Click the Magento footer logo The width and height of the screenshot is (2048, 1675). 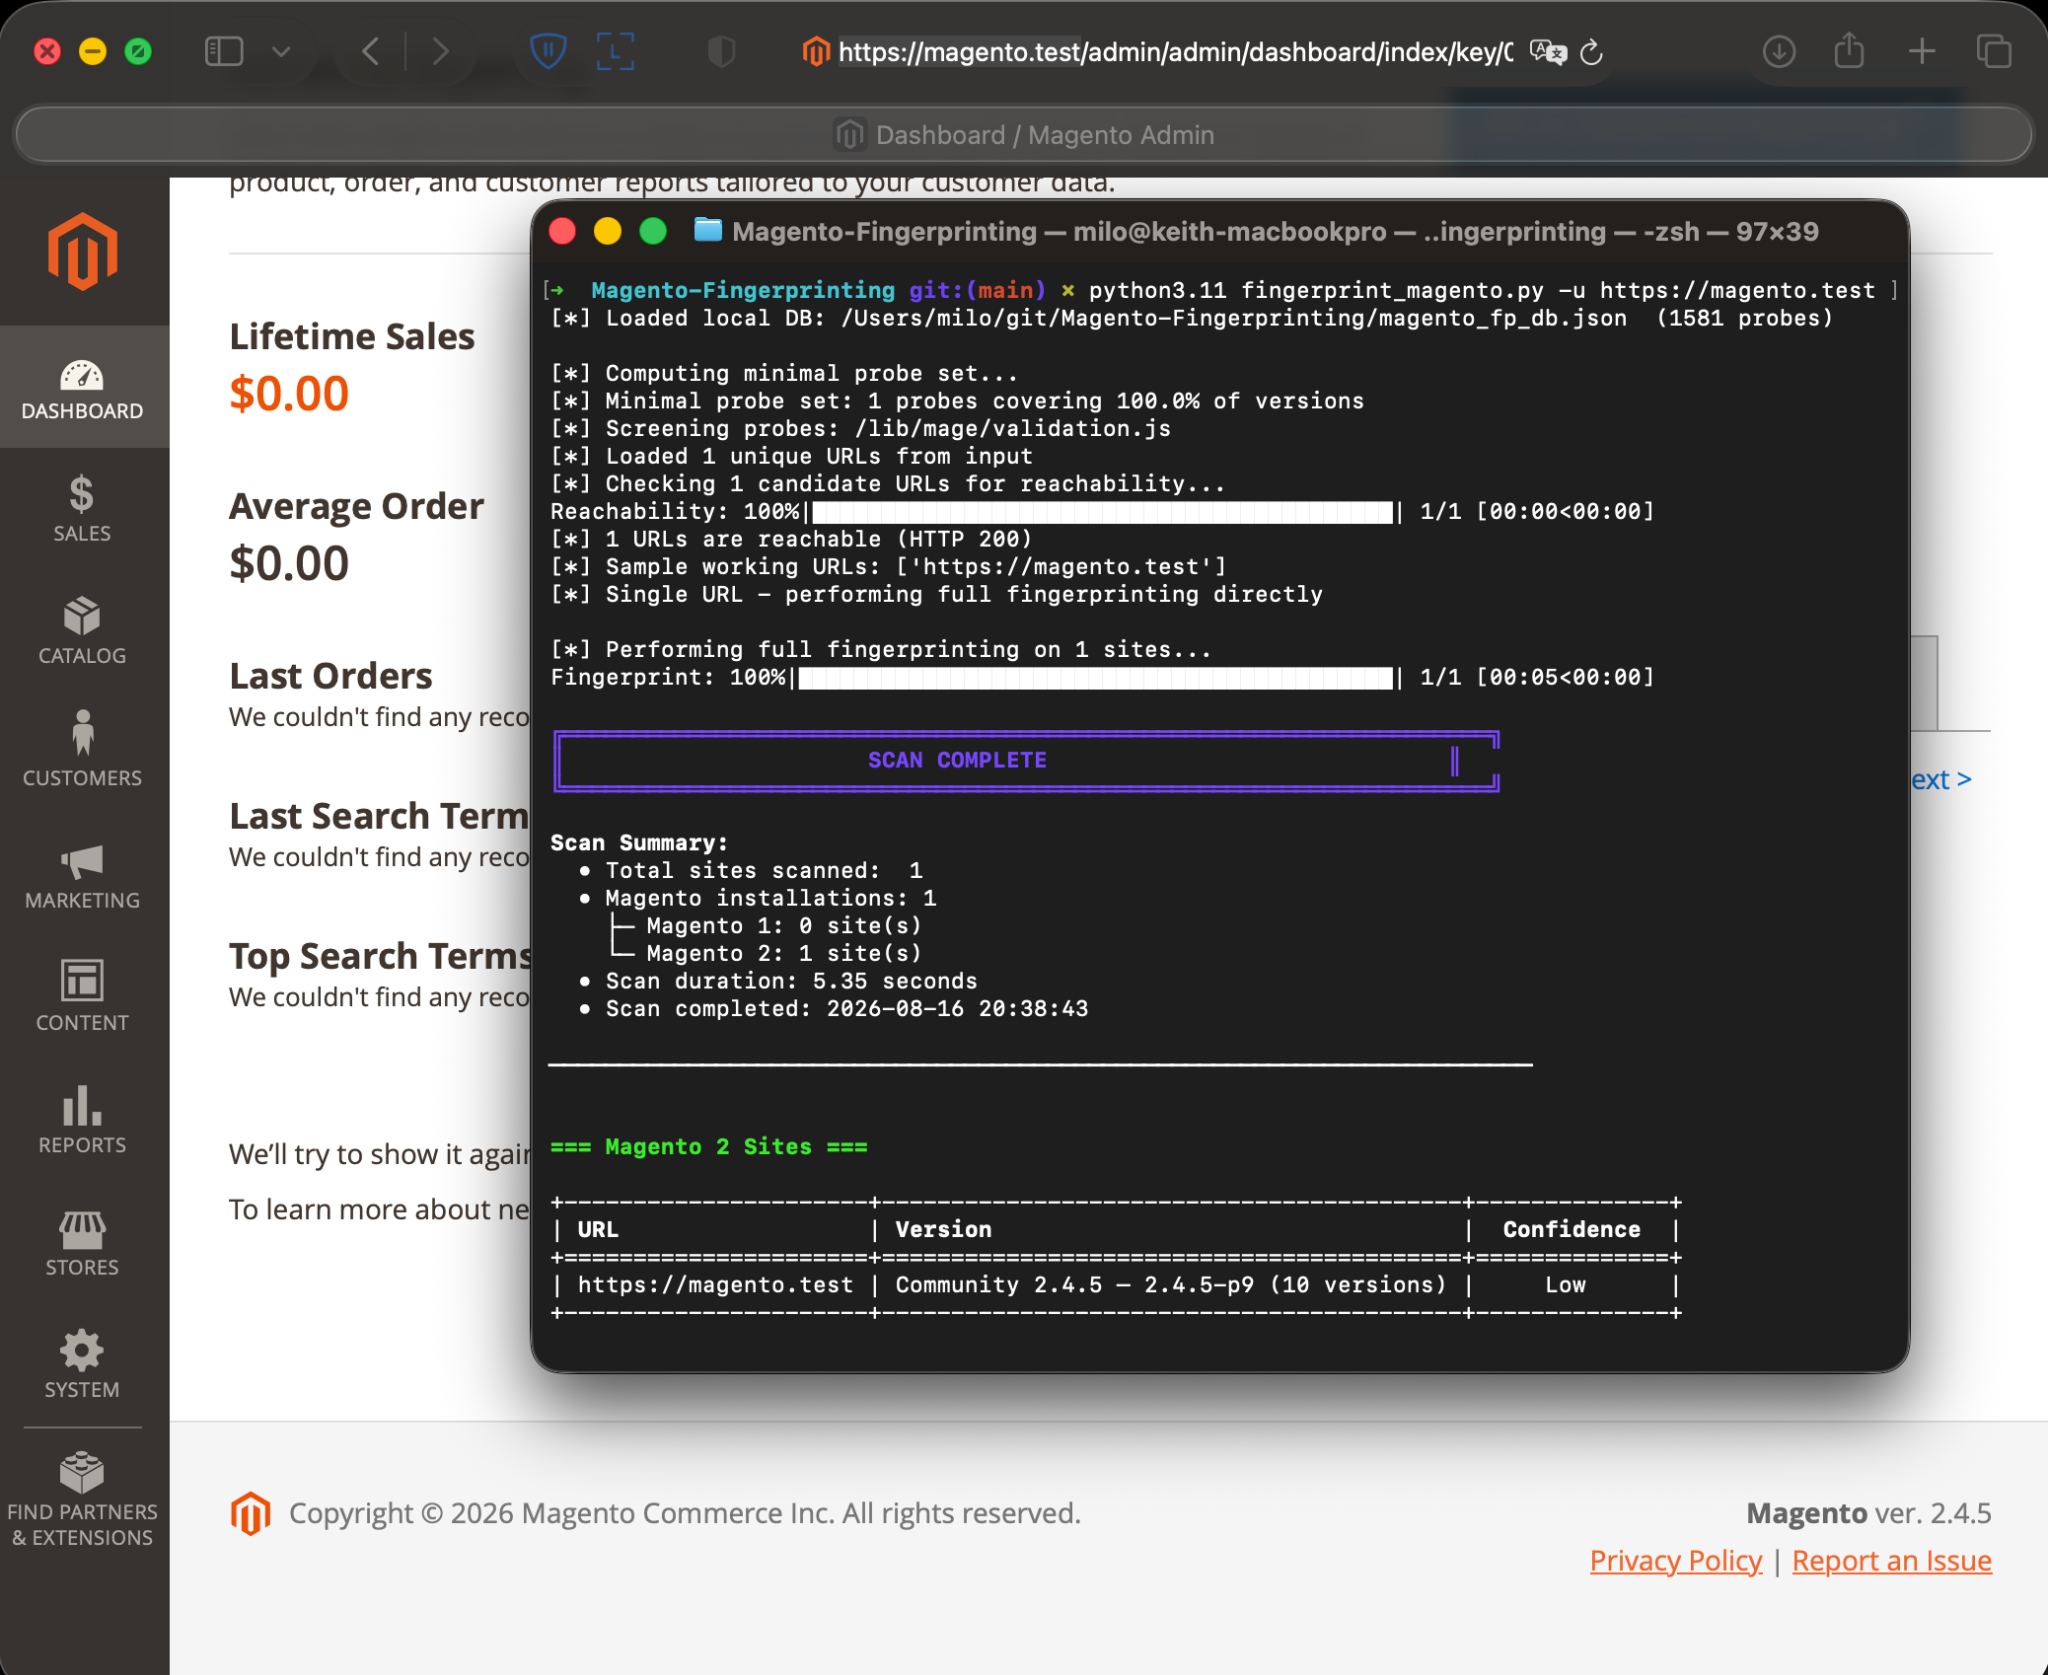coord(250,1513)
